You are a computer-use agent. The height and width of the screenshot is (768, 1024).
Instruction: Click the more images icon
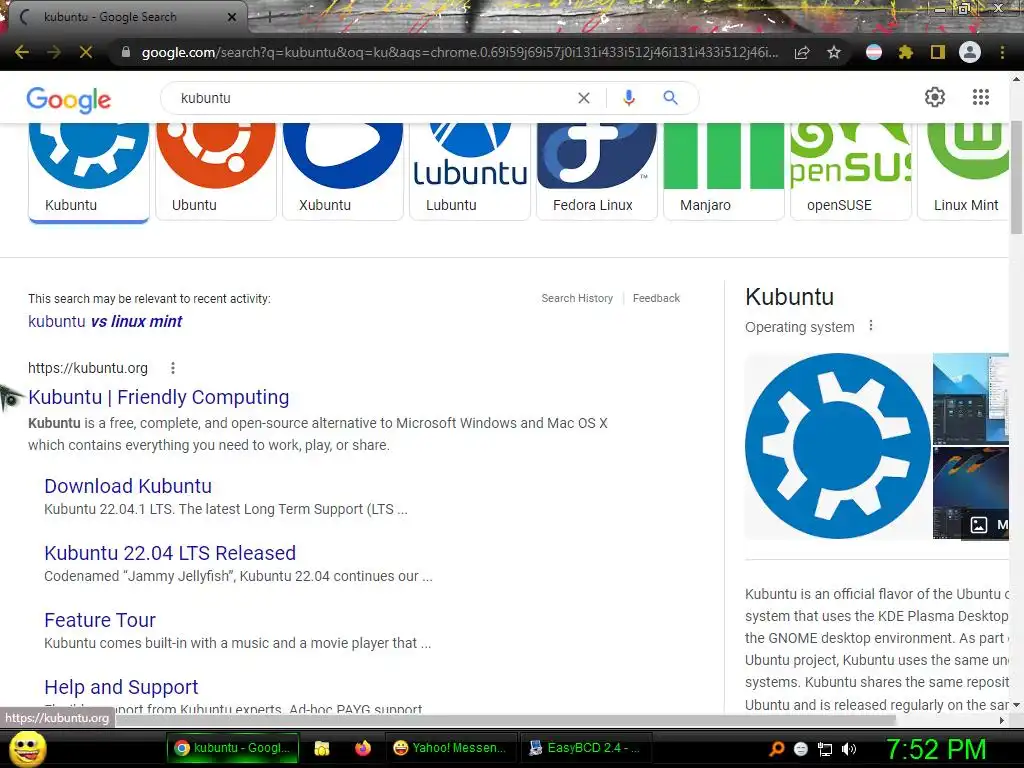pos(979,524)
